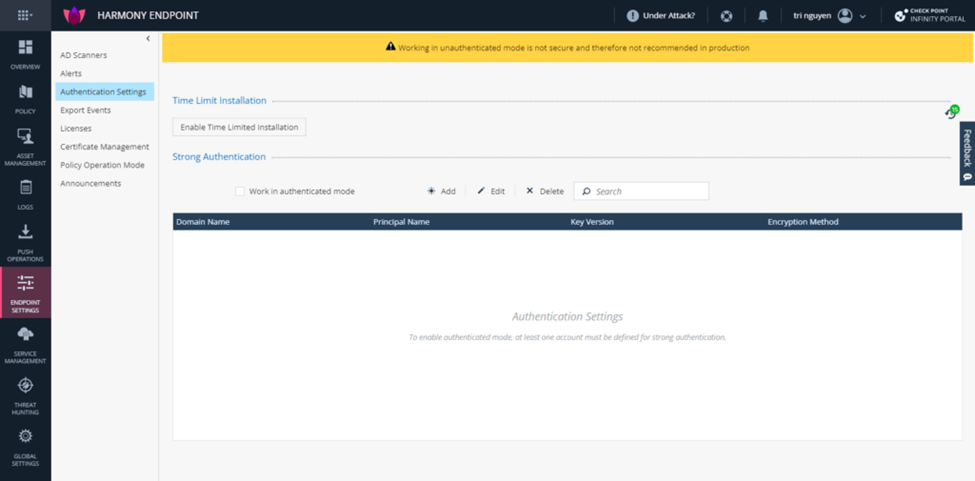Sort by Encryption Method column
975x481 pixels.
click(803, 222)
